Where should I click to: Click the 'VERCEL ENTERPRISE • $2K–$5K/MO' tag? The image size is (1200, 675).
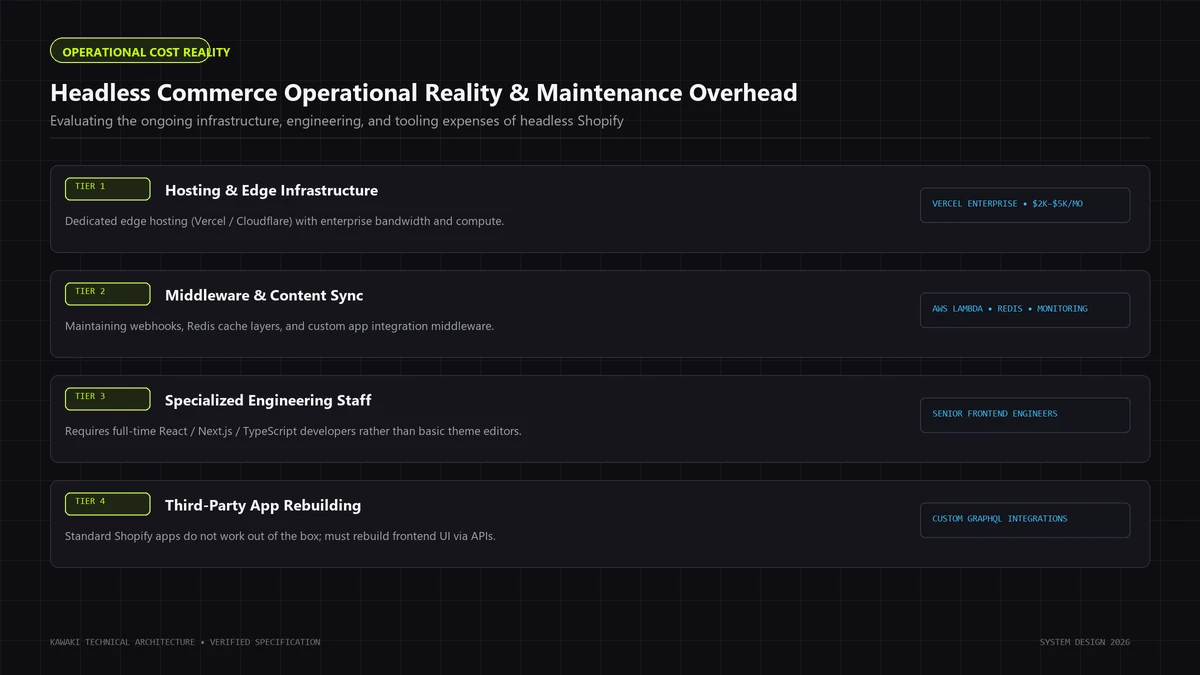click(1025, 205)
